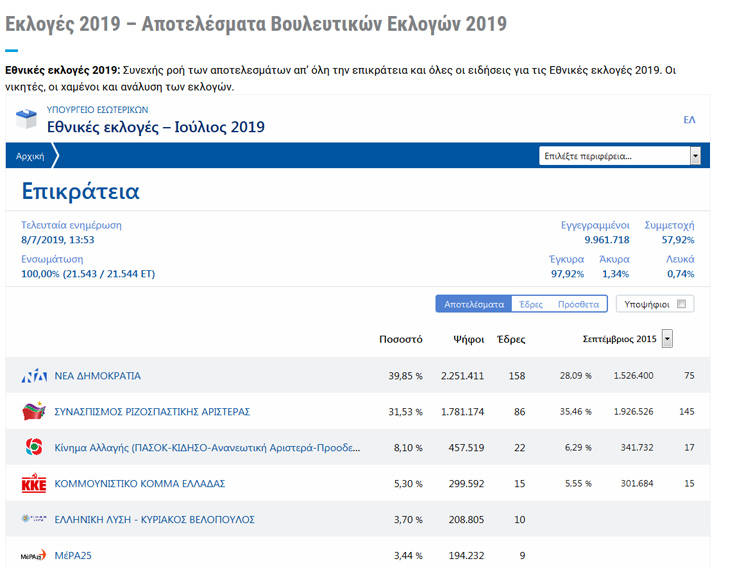
Task: Switch to the Πρόσθετα tab
Action: (578, 304)
